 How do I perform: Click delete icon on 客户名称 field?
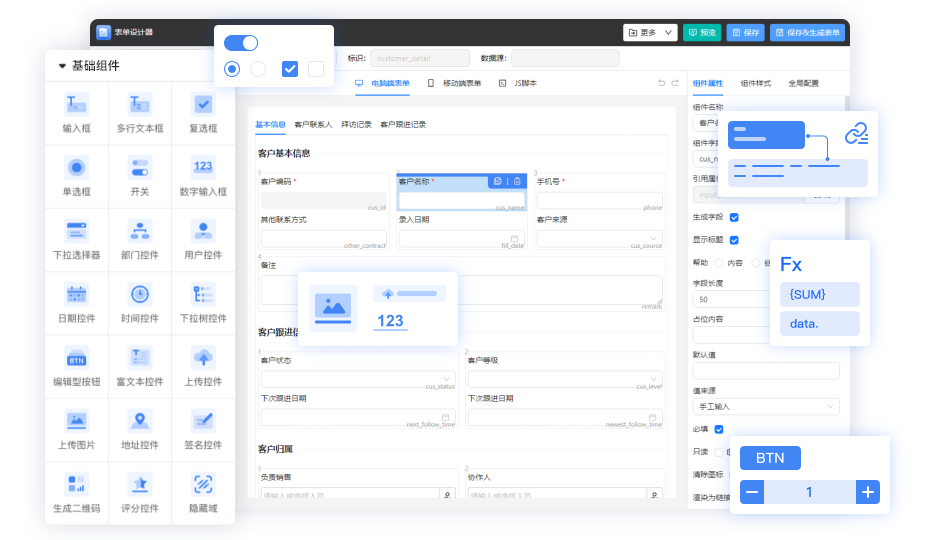pos(517,181)
